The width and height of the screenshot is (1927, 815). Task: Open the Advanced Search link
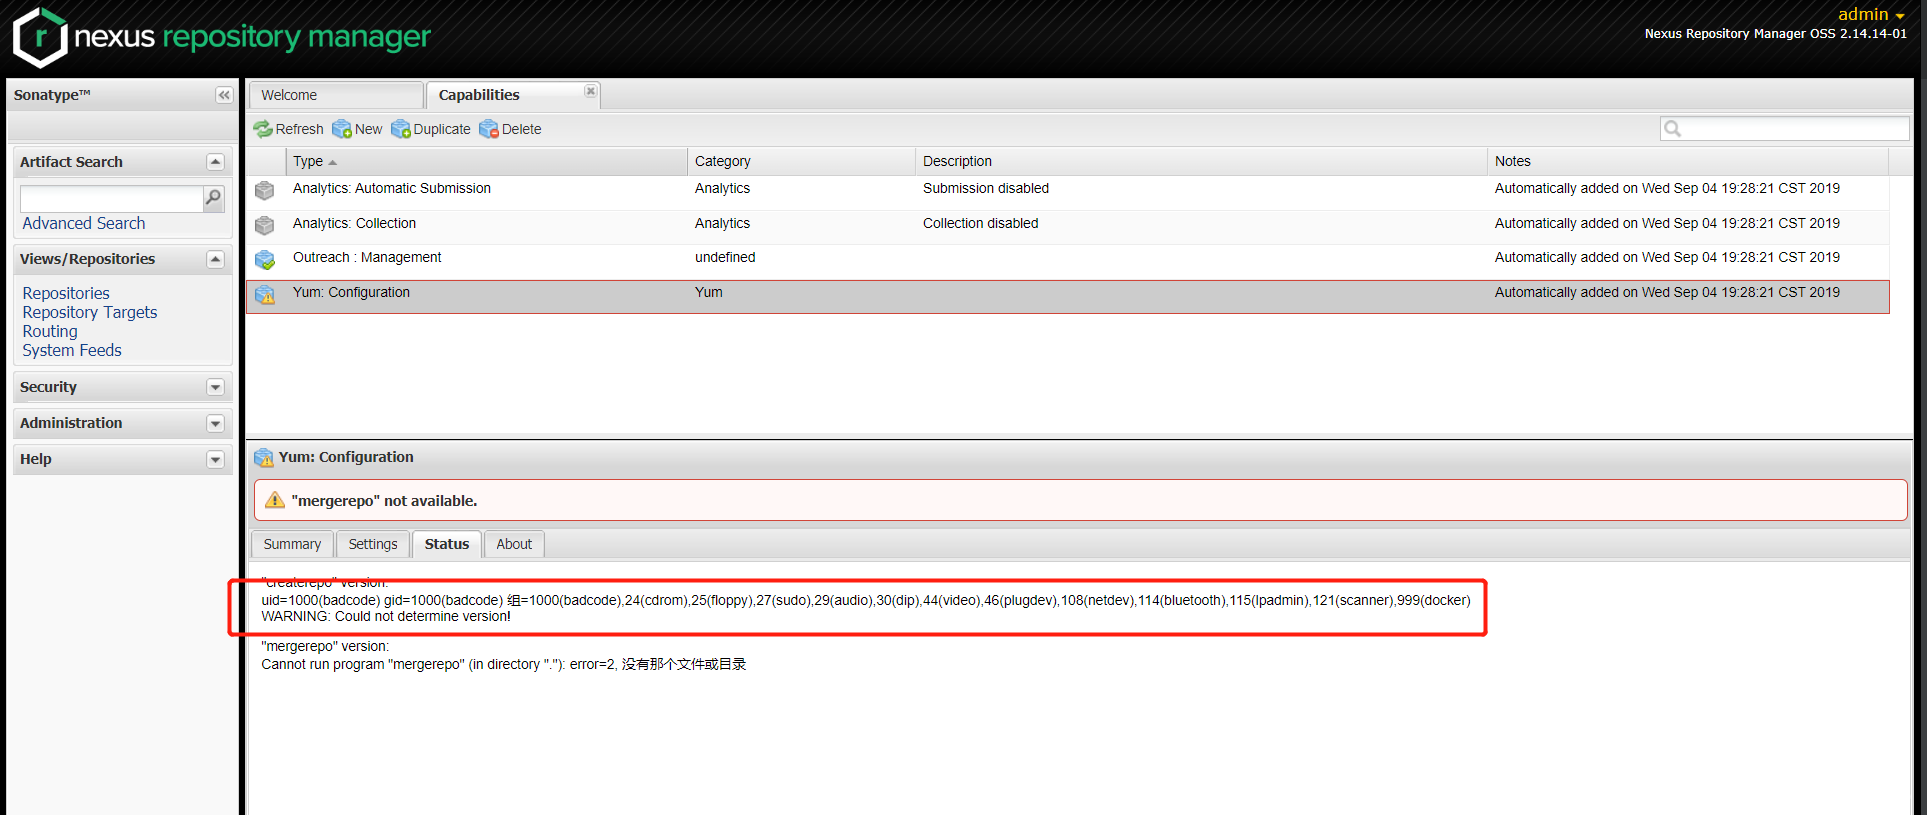(84, 223)
